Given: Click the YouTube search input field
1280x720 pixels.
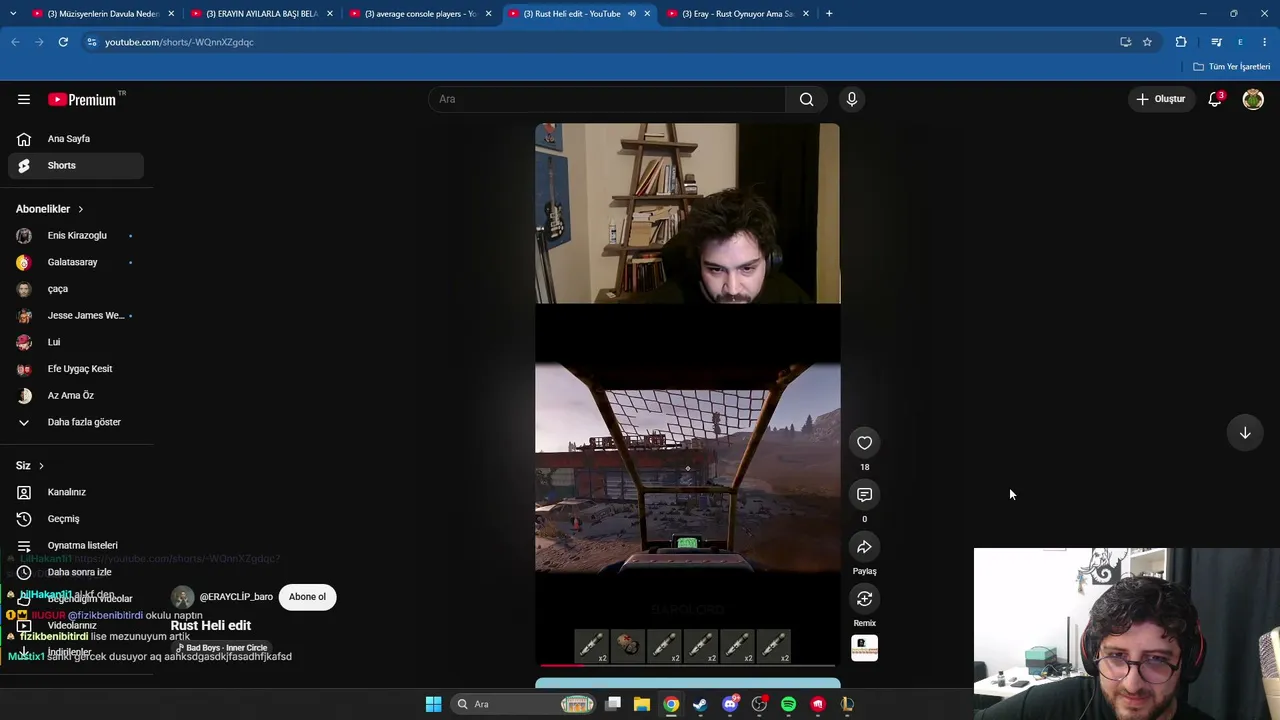Looking at the screenshot, I should (x=607, y=99).
